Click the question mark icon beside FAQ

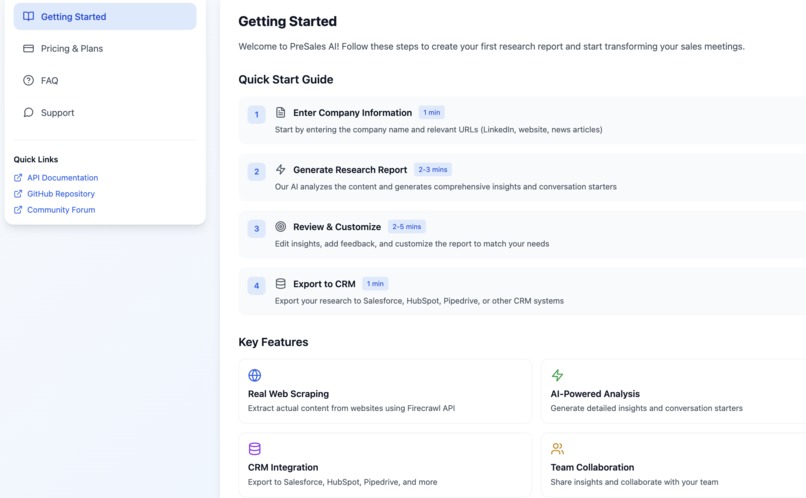[x=28, y=80]
